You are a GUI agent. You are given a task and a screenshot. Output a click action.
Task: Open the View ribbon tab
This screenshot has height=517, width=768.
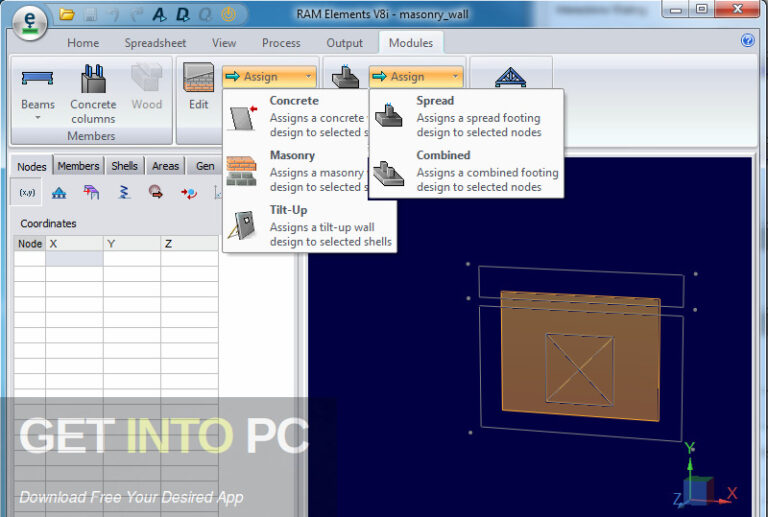(x=224, y=43)
